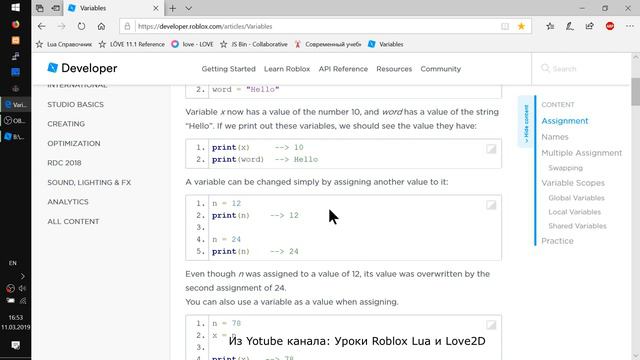This screenshot has width=640, height=360.
Task: Jump to Local Variables subsection
Action: tap(575, 212)
